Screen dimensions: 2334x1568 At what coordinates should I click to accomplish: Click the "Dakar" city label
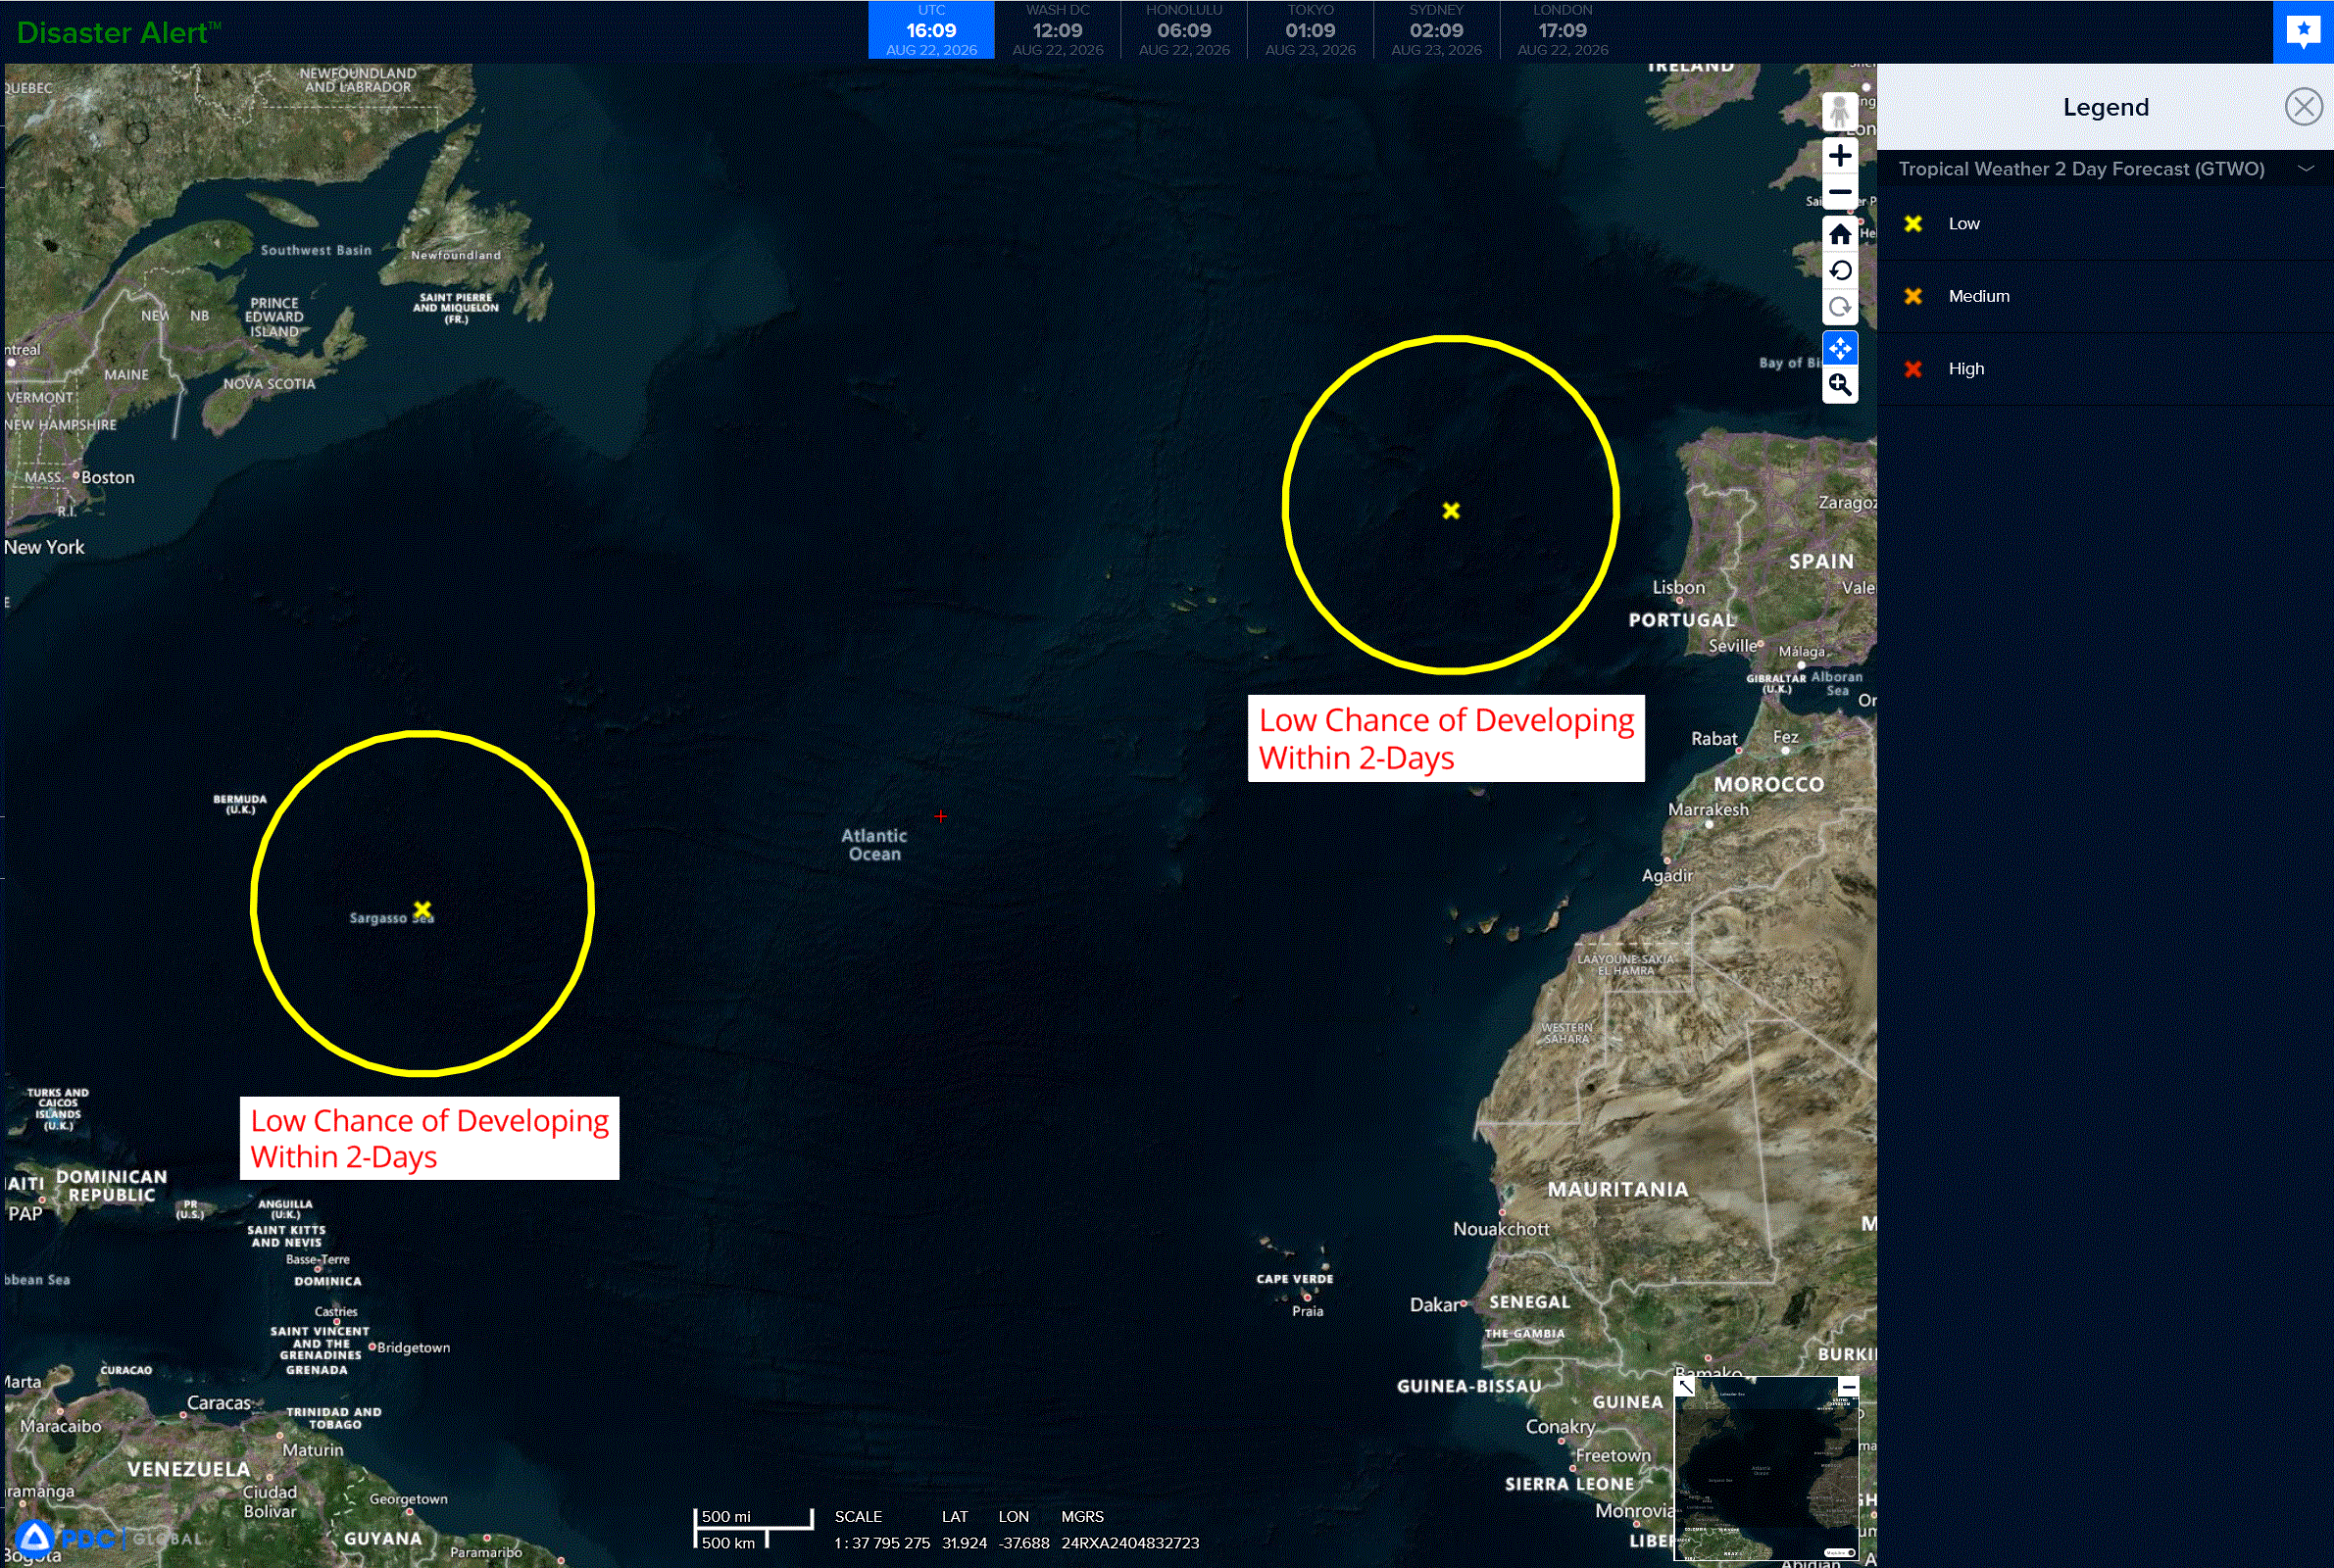coord(1434,1305)
